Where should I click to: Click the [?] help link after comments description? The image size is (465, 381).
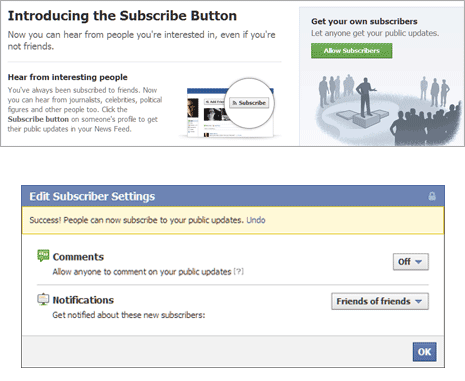tap(238, 272)
